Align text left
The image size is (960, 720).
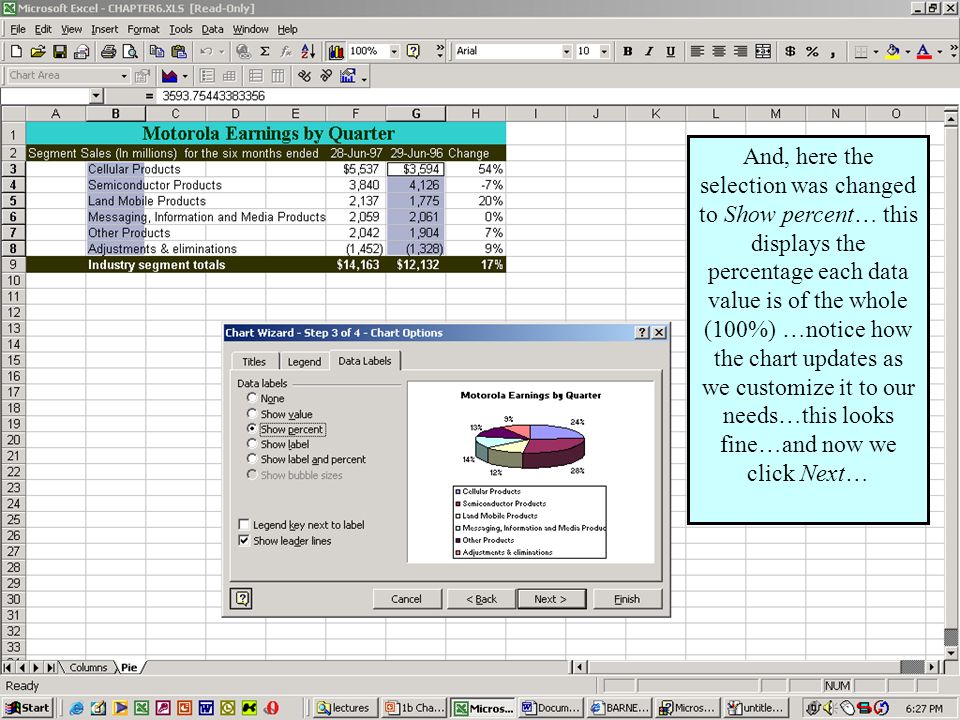point(697,51)
